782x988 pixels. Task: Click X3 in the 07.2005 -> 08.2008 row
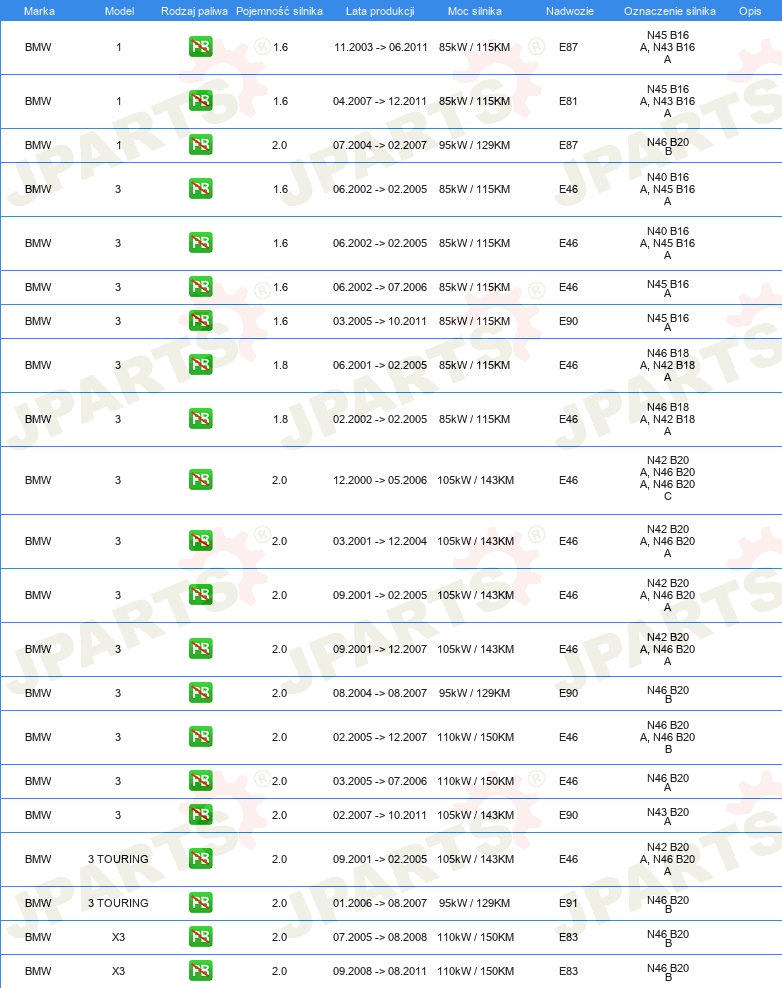click(x=118, y=938)
